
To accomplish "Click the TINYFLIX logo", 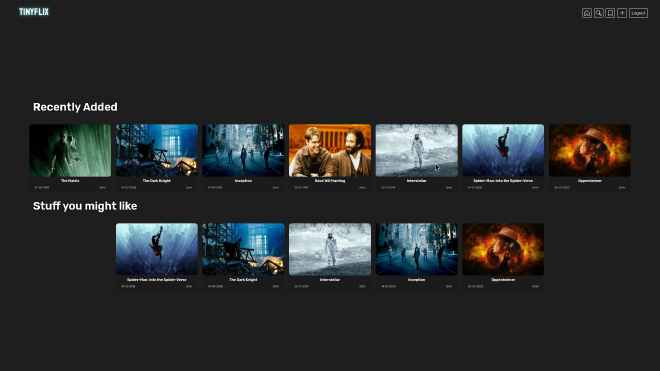I will pyautogui.click(x=34, y=12).
